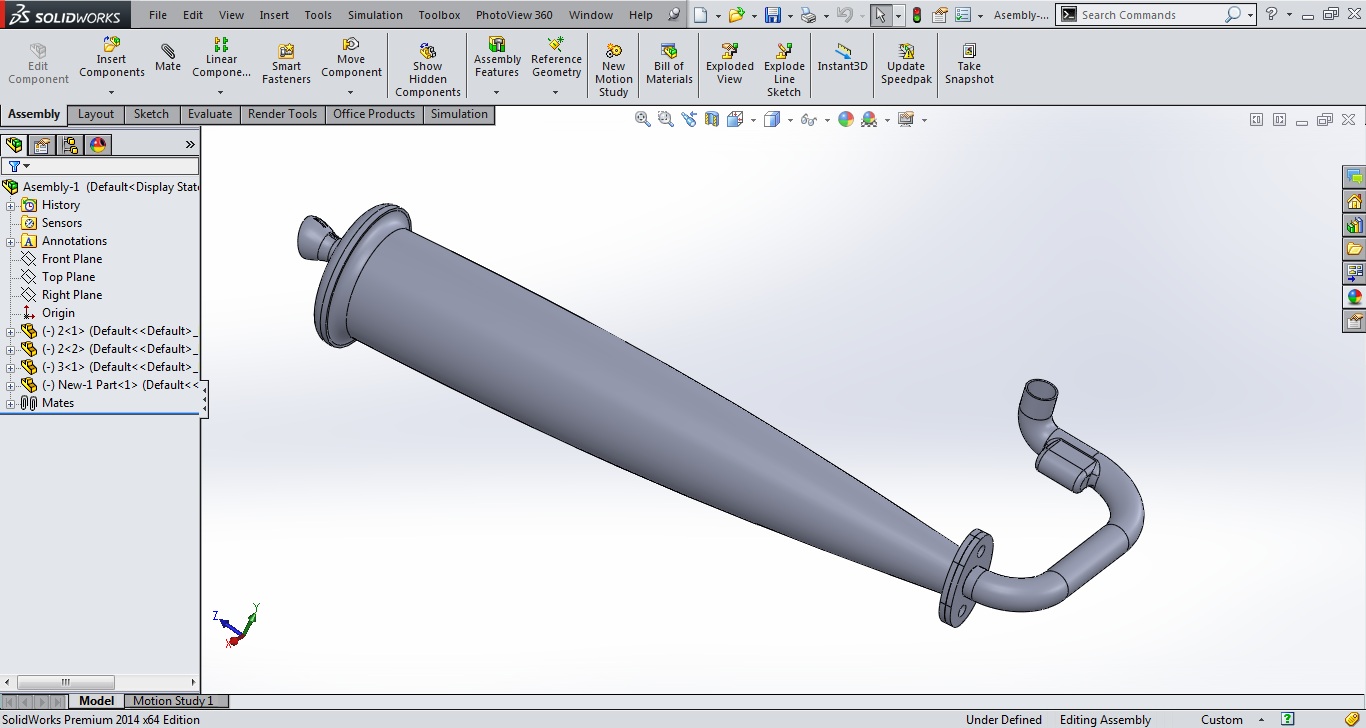The height and width of the screenshot is (728, 1366).
Task: Open the PropertyManager tab icon
Action: pyautogui.click(x=42, y=145)
